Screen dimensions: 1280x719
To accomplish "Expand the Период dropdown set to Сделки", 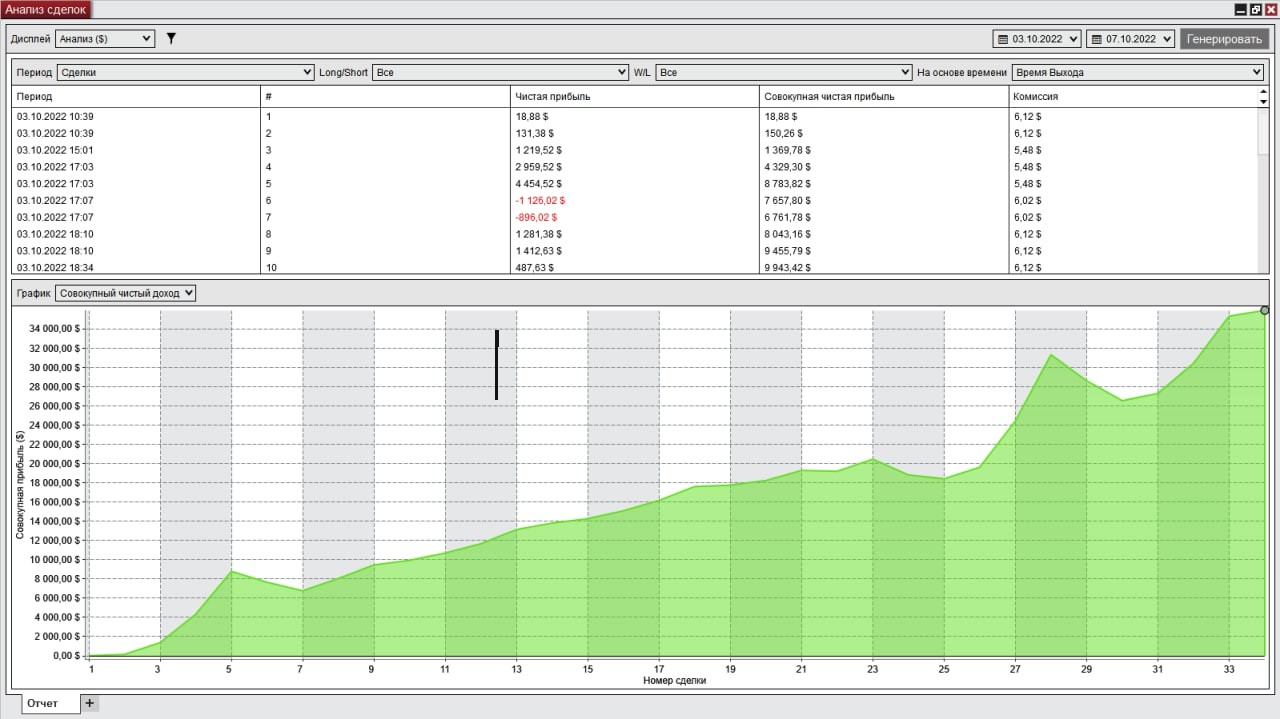I will 185,72.
